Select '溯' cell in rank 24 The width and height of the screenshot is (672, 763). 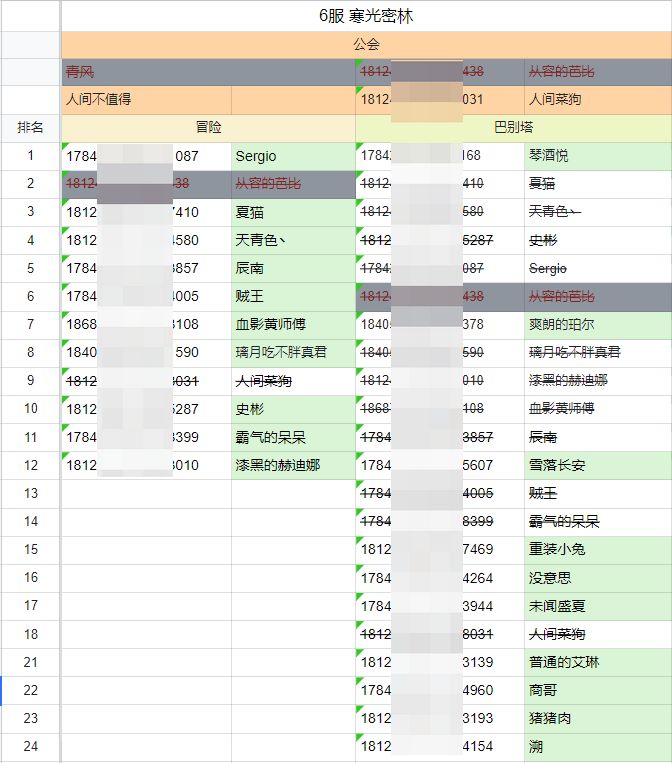click(598, 746)
